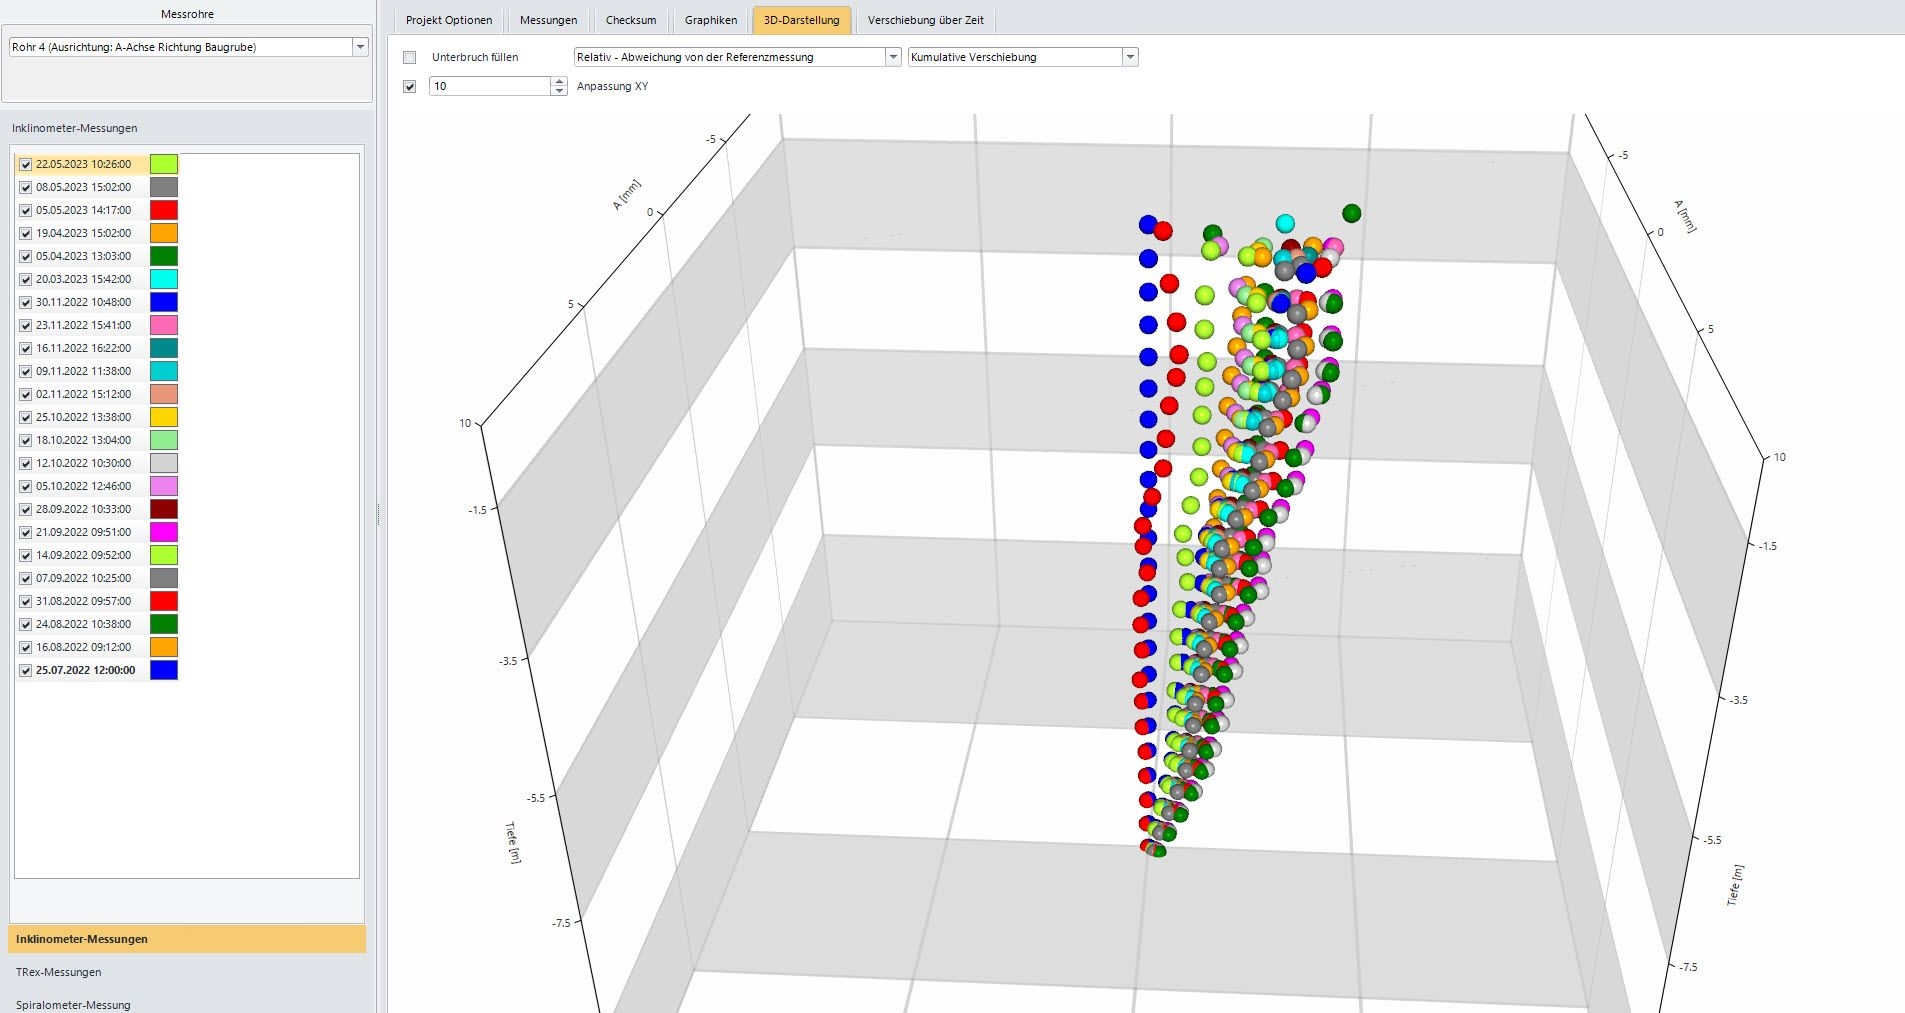Switch to the Projekt Optionen tab
This screenshot has height=1013, width=1905.
(x=448, y=20)
